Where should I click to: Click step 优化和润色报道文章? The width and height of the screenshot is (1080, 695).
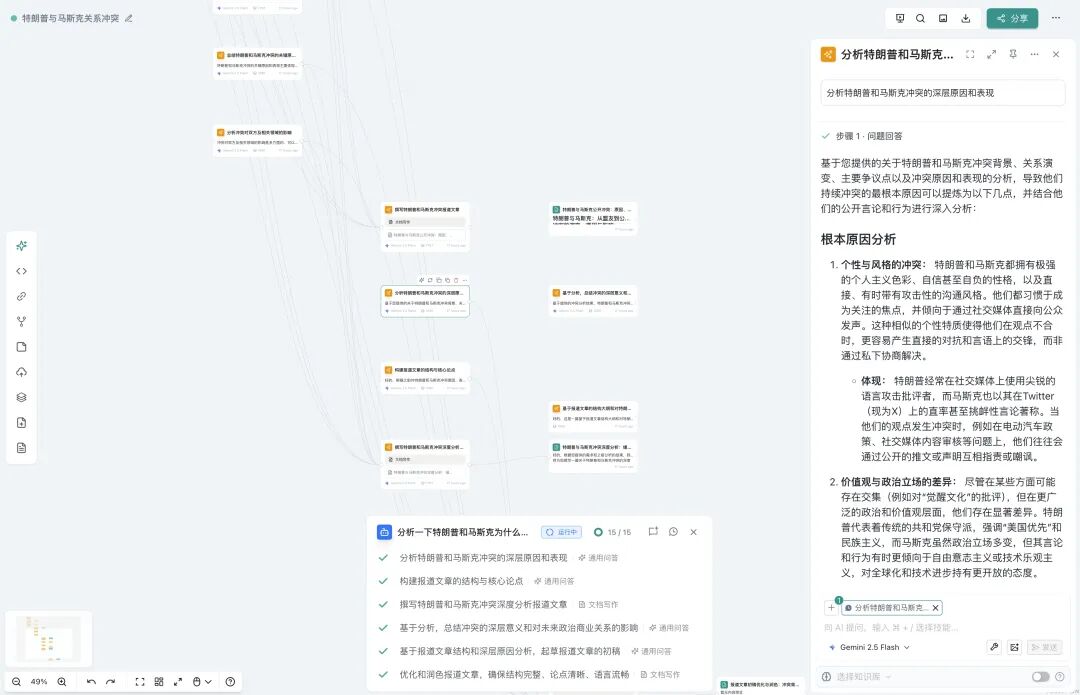(x=515, y=675)
